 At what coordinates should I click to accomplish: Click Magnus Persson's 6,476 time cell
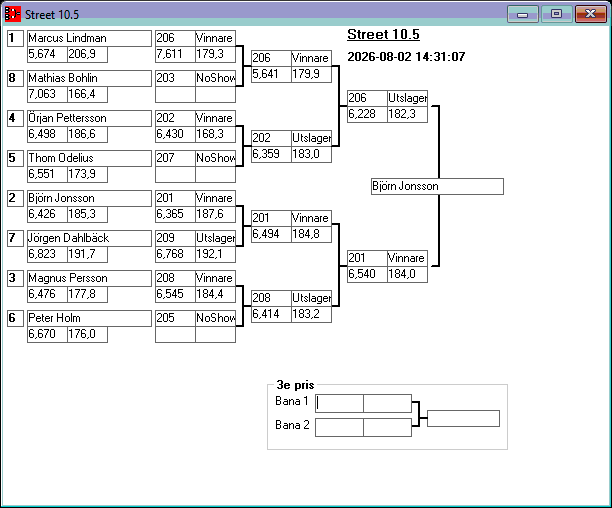[x=47, y=294]
